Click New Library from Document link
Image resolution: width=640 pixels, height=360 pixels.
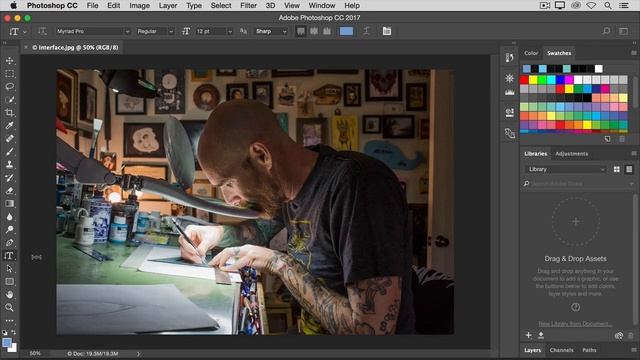point(575,324)
